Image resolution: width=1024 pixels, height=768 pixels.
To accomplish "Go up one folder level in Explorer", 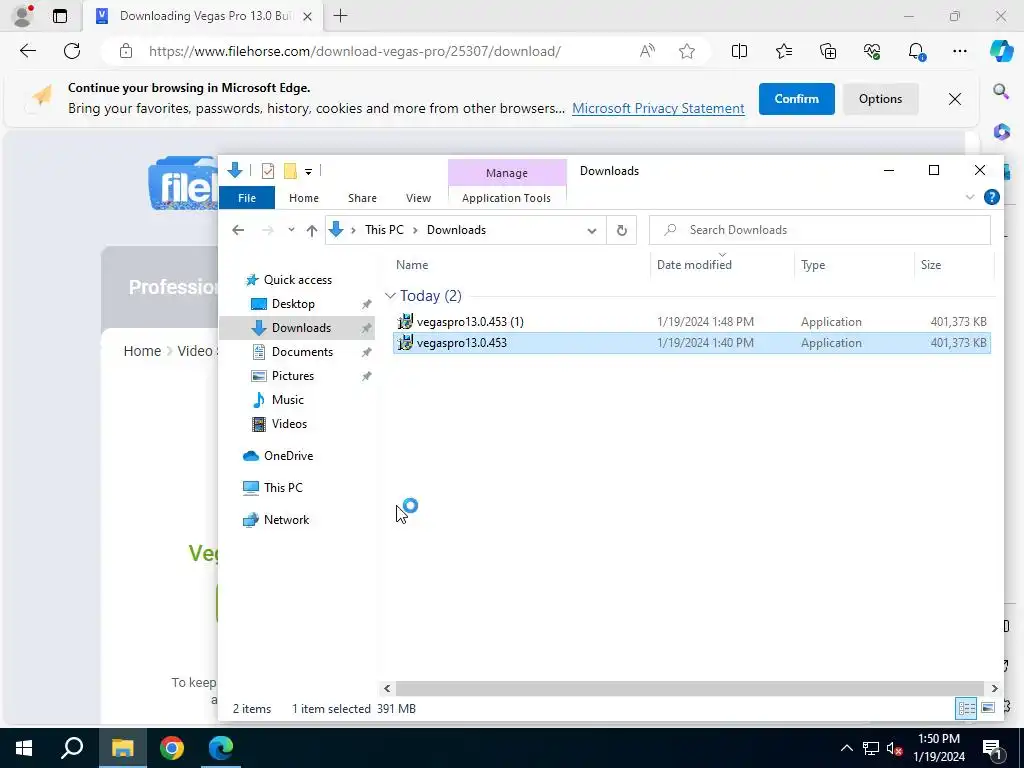I will click(x=312, y=230).
